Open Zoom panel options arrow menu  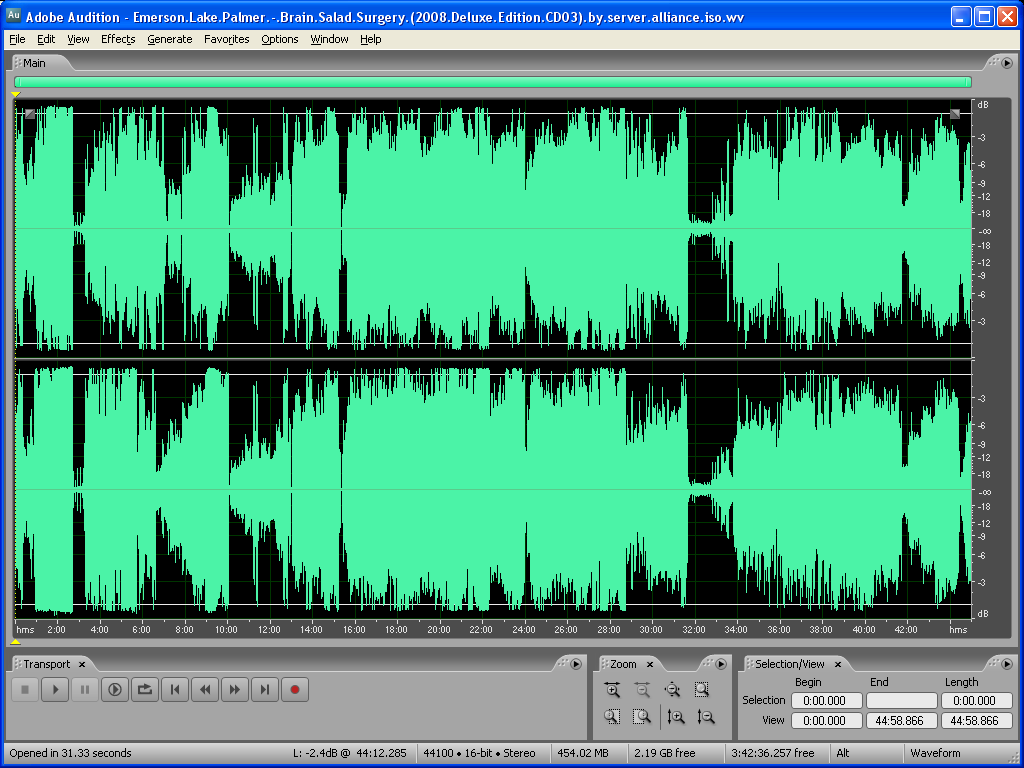[x=721, y=664]
